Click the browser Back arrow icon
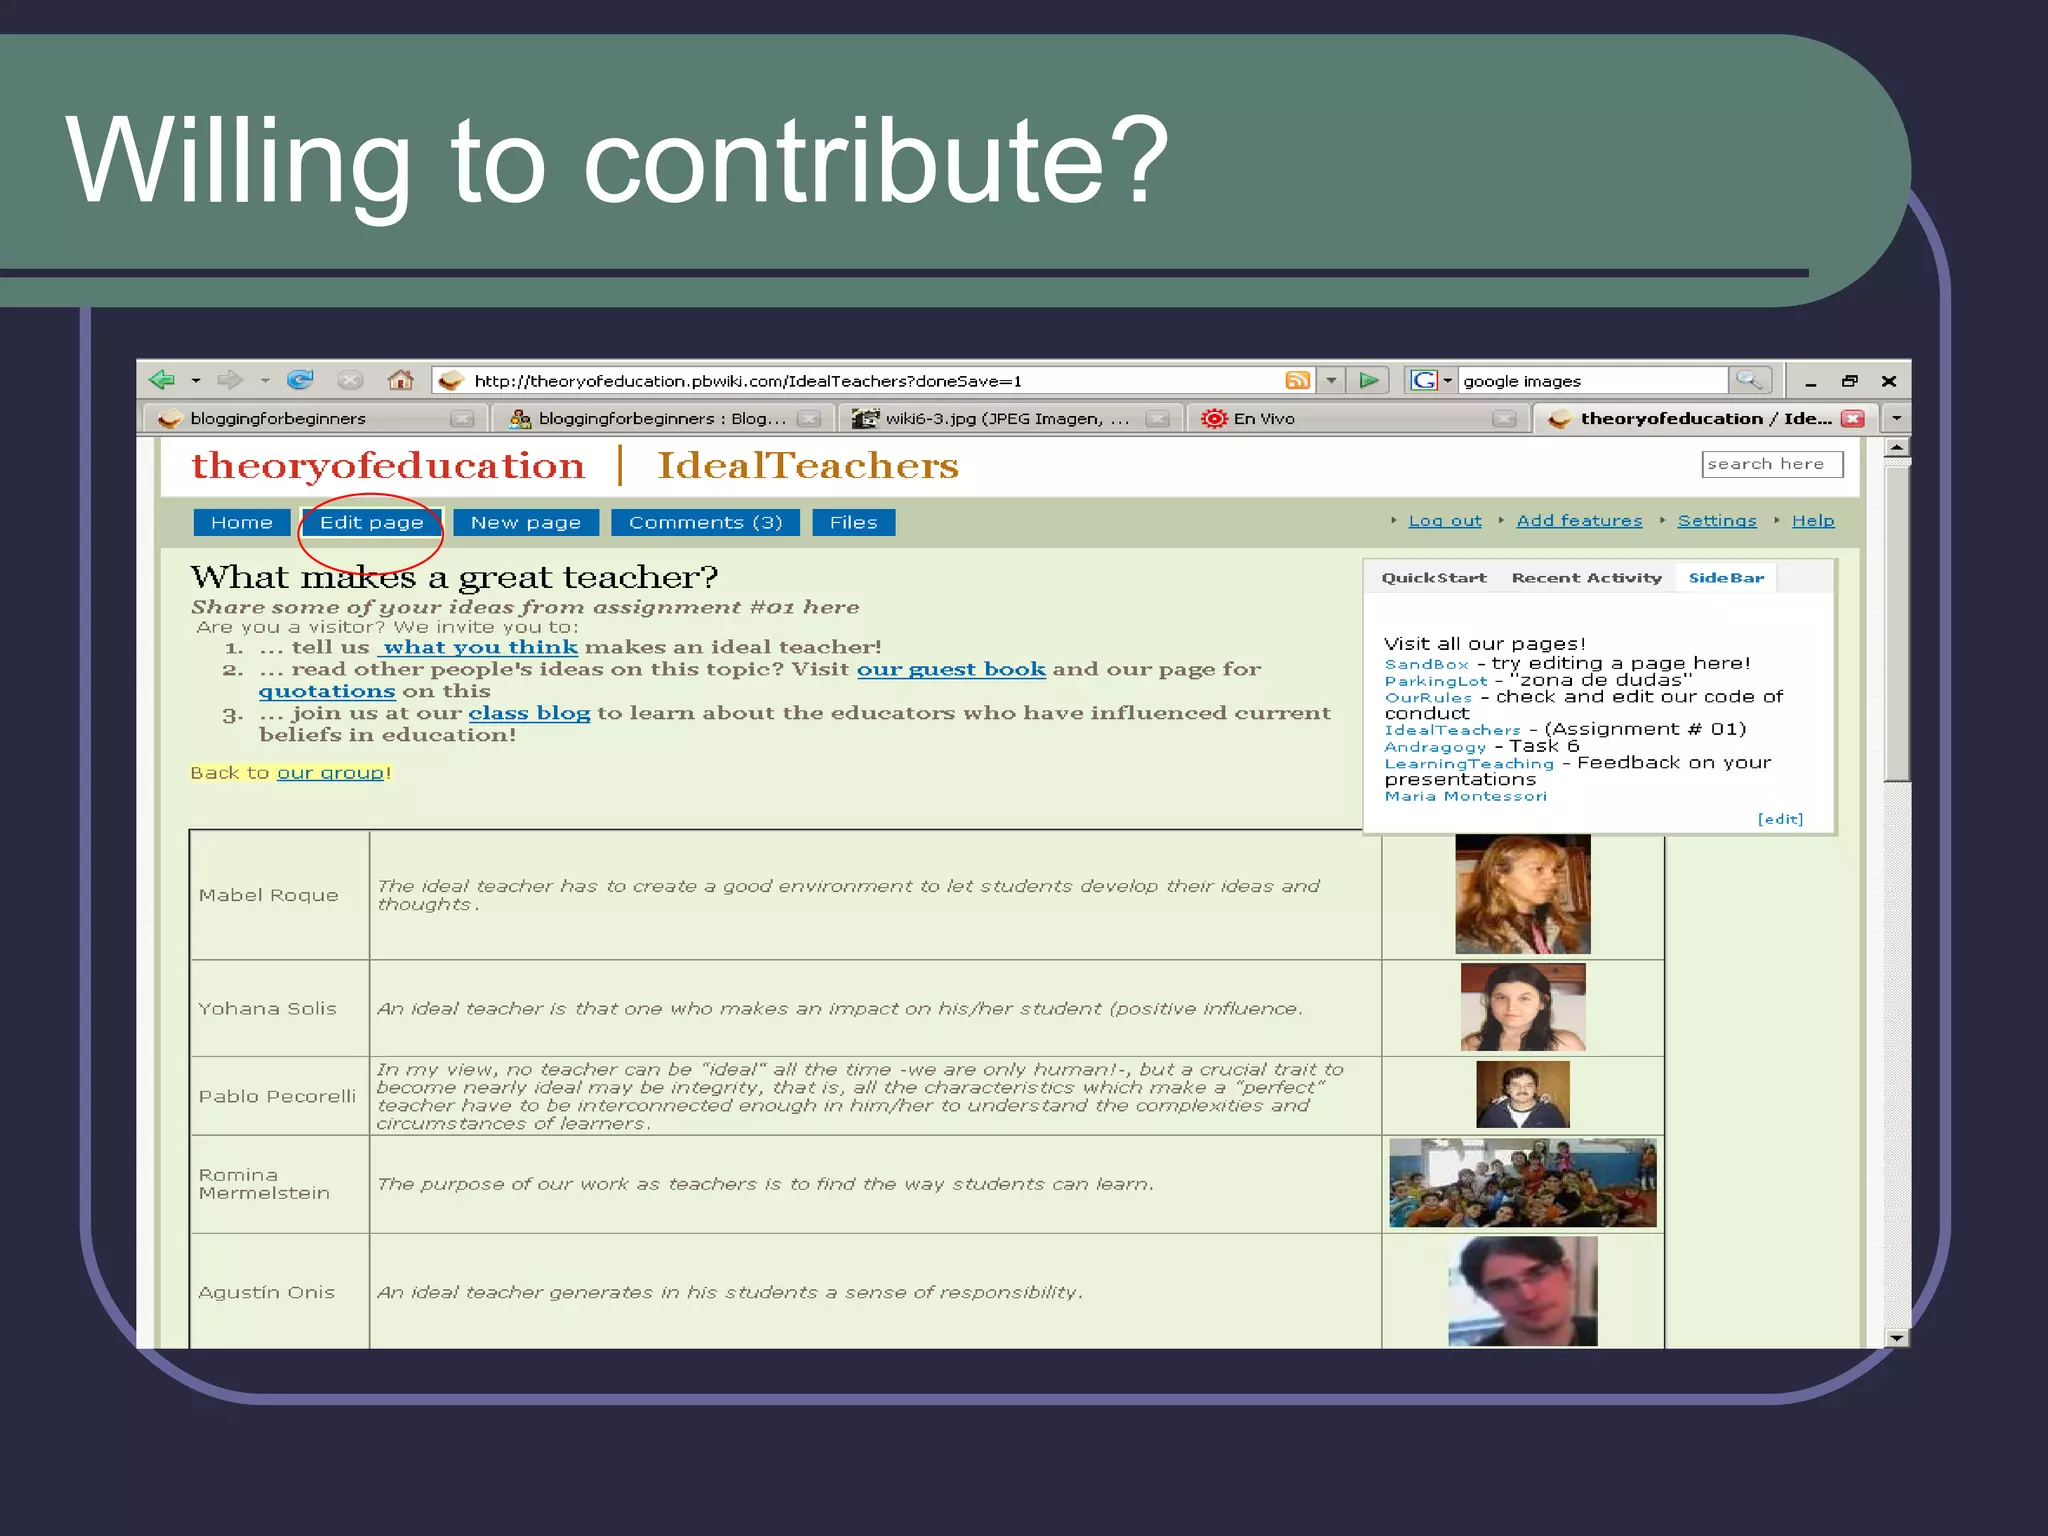The image size is (2048, 1536). [x=161, y=380]
